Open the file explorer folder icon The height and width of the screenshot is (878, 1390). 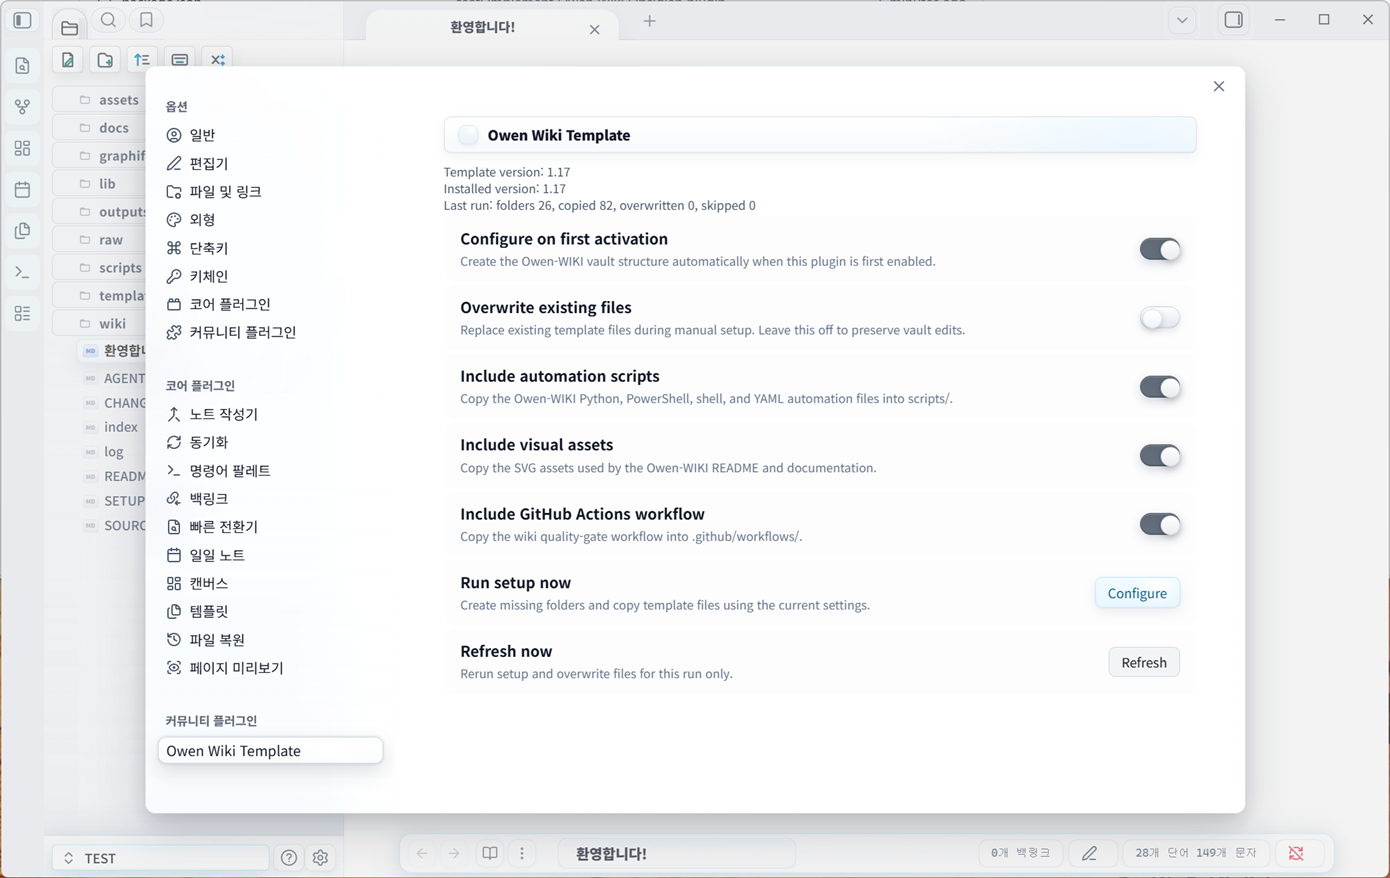coord(69,27)
